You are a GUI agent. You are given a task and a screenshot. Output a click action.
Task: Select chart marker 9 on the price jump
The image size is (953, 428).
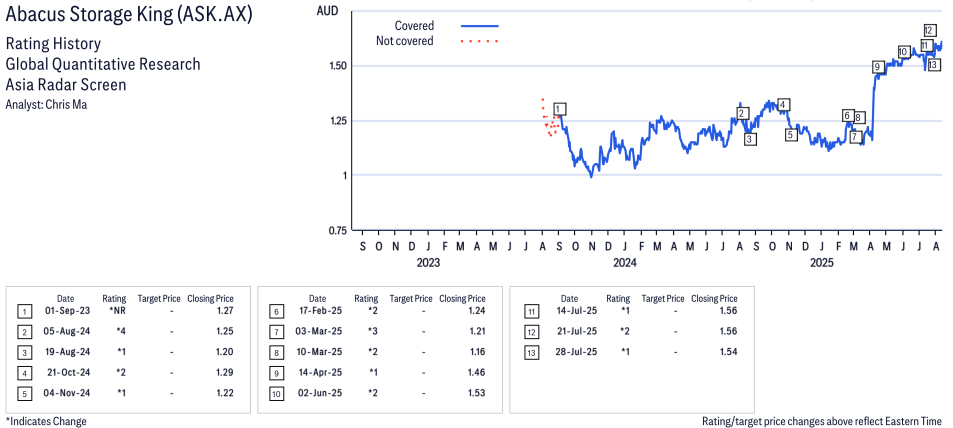pyautogui.click(x=877, y=67)
